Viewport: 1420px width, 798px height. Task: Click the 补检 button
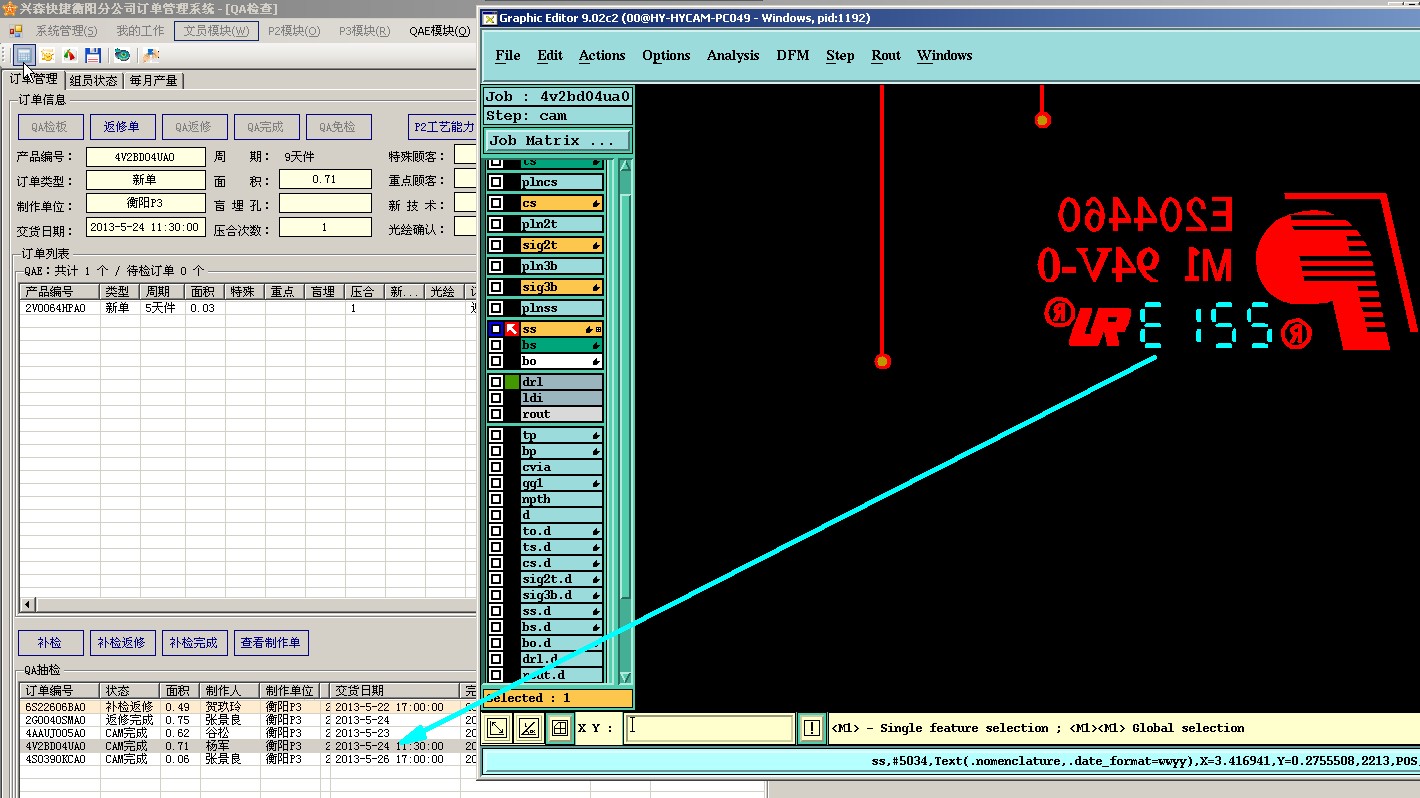click(50, 643)
